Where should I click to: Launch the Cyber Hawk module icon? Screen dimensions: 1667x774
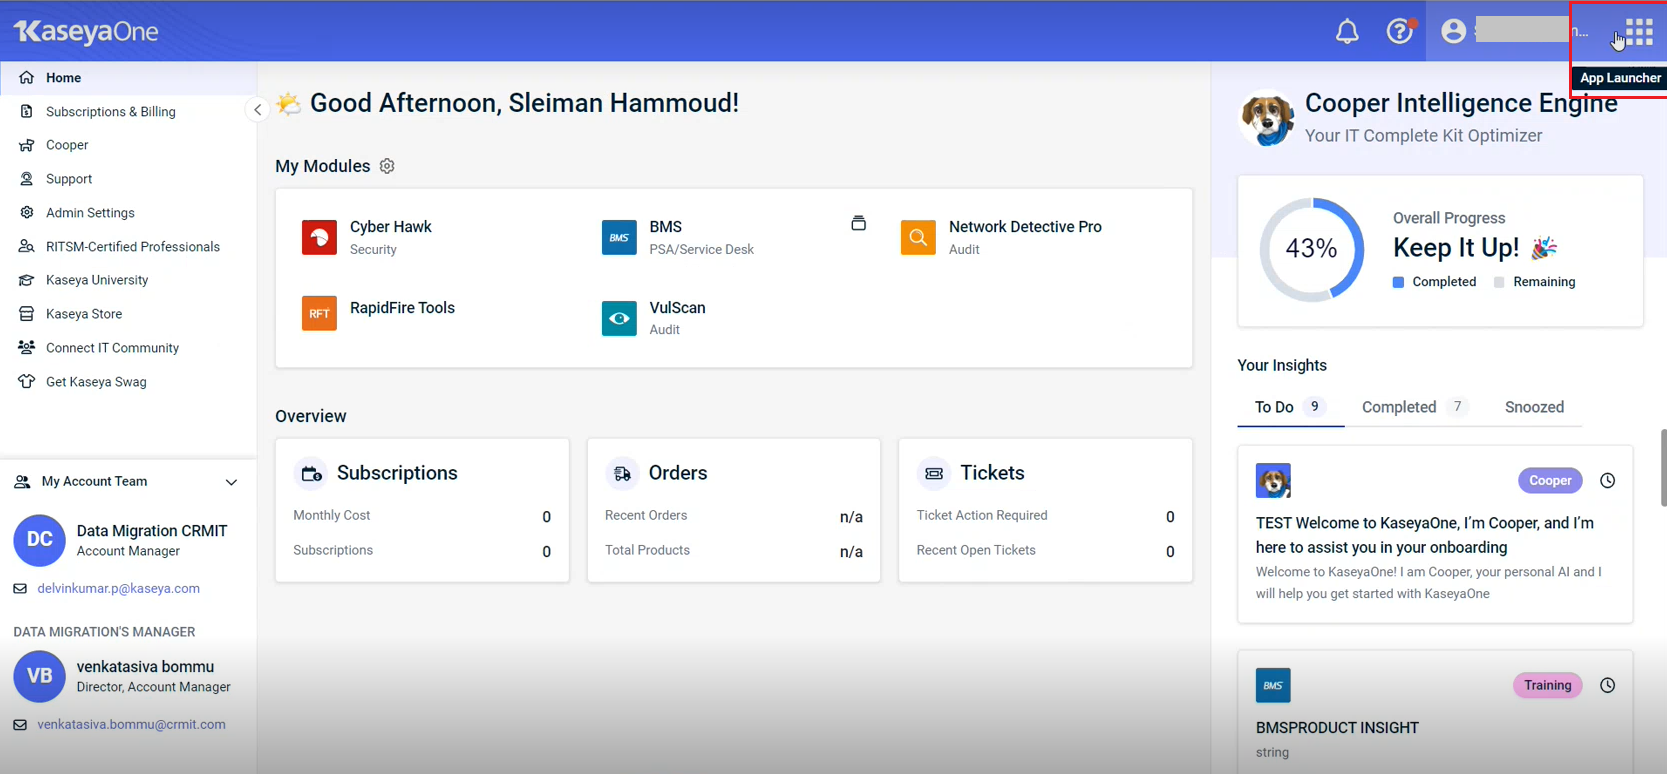319,238
